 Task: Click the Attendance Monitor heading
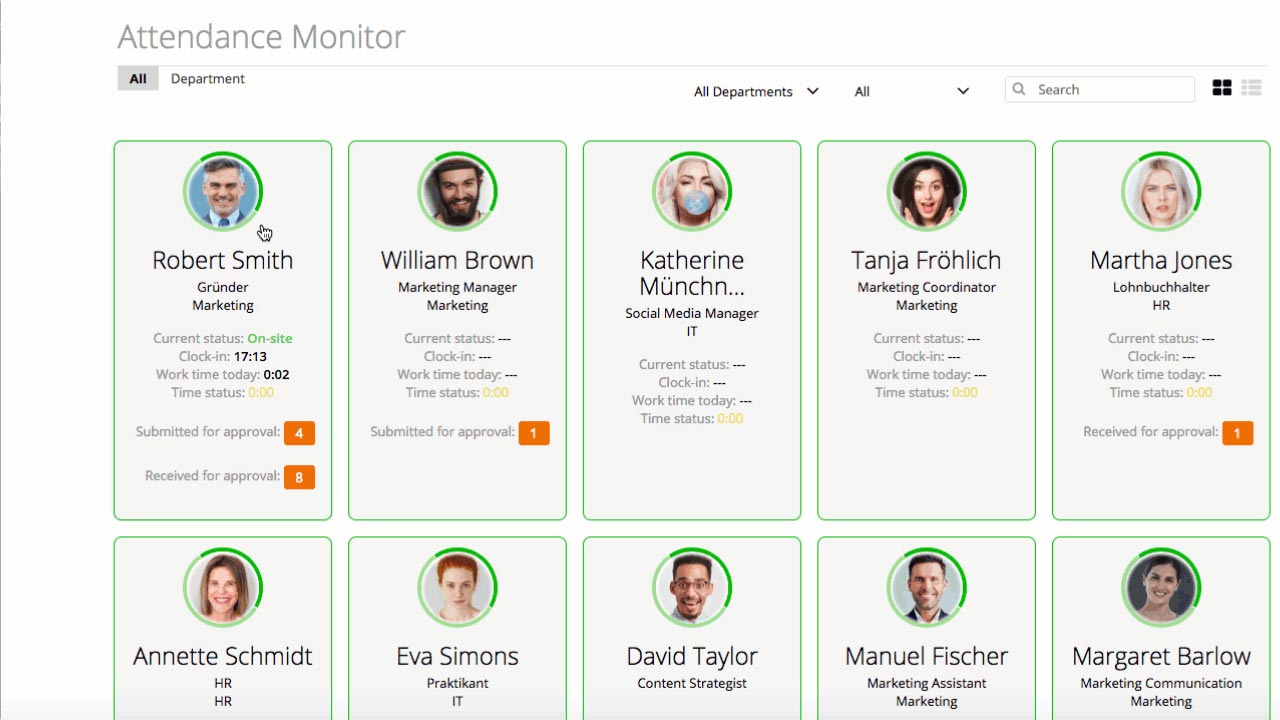(x=261, y=37)
